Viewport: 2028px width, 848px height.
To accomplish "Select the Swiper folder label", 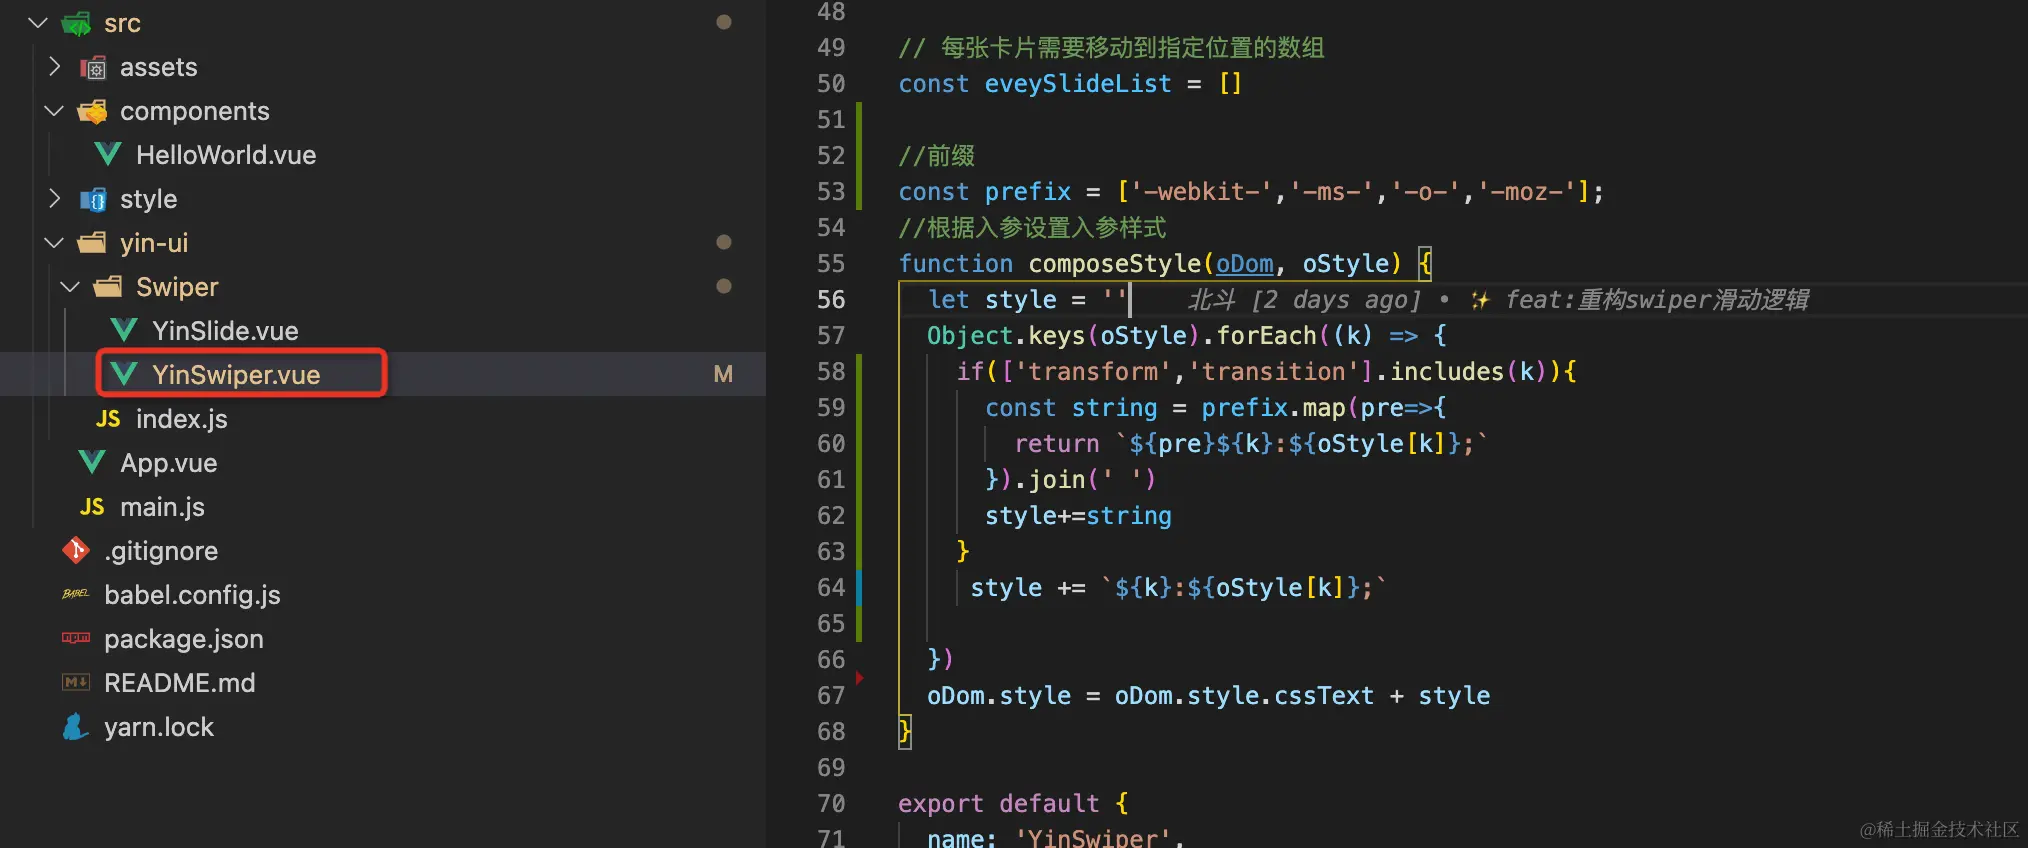I will tap(177, 287).
